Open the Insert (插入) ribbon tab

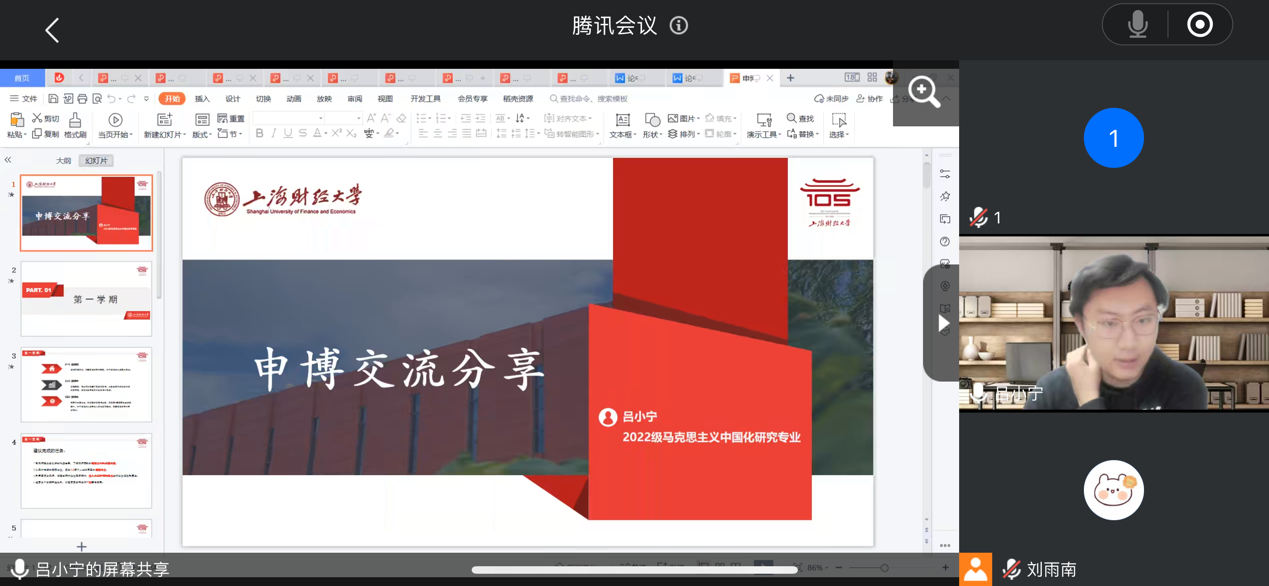(202, 99)
